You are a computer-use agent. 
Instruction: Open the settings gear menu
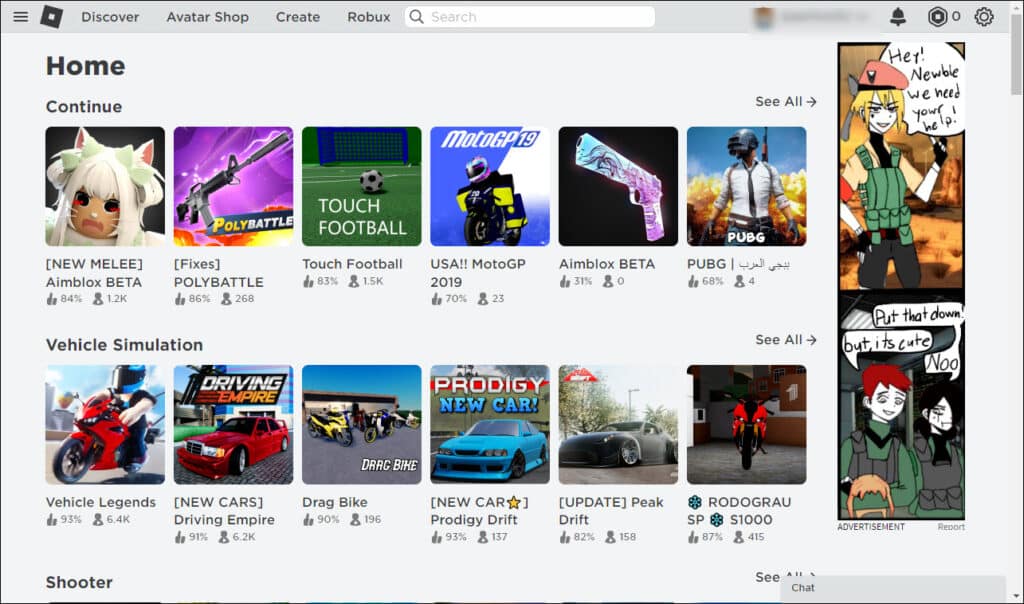[984, 16]
